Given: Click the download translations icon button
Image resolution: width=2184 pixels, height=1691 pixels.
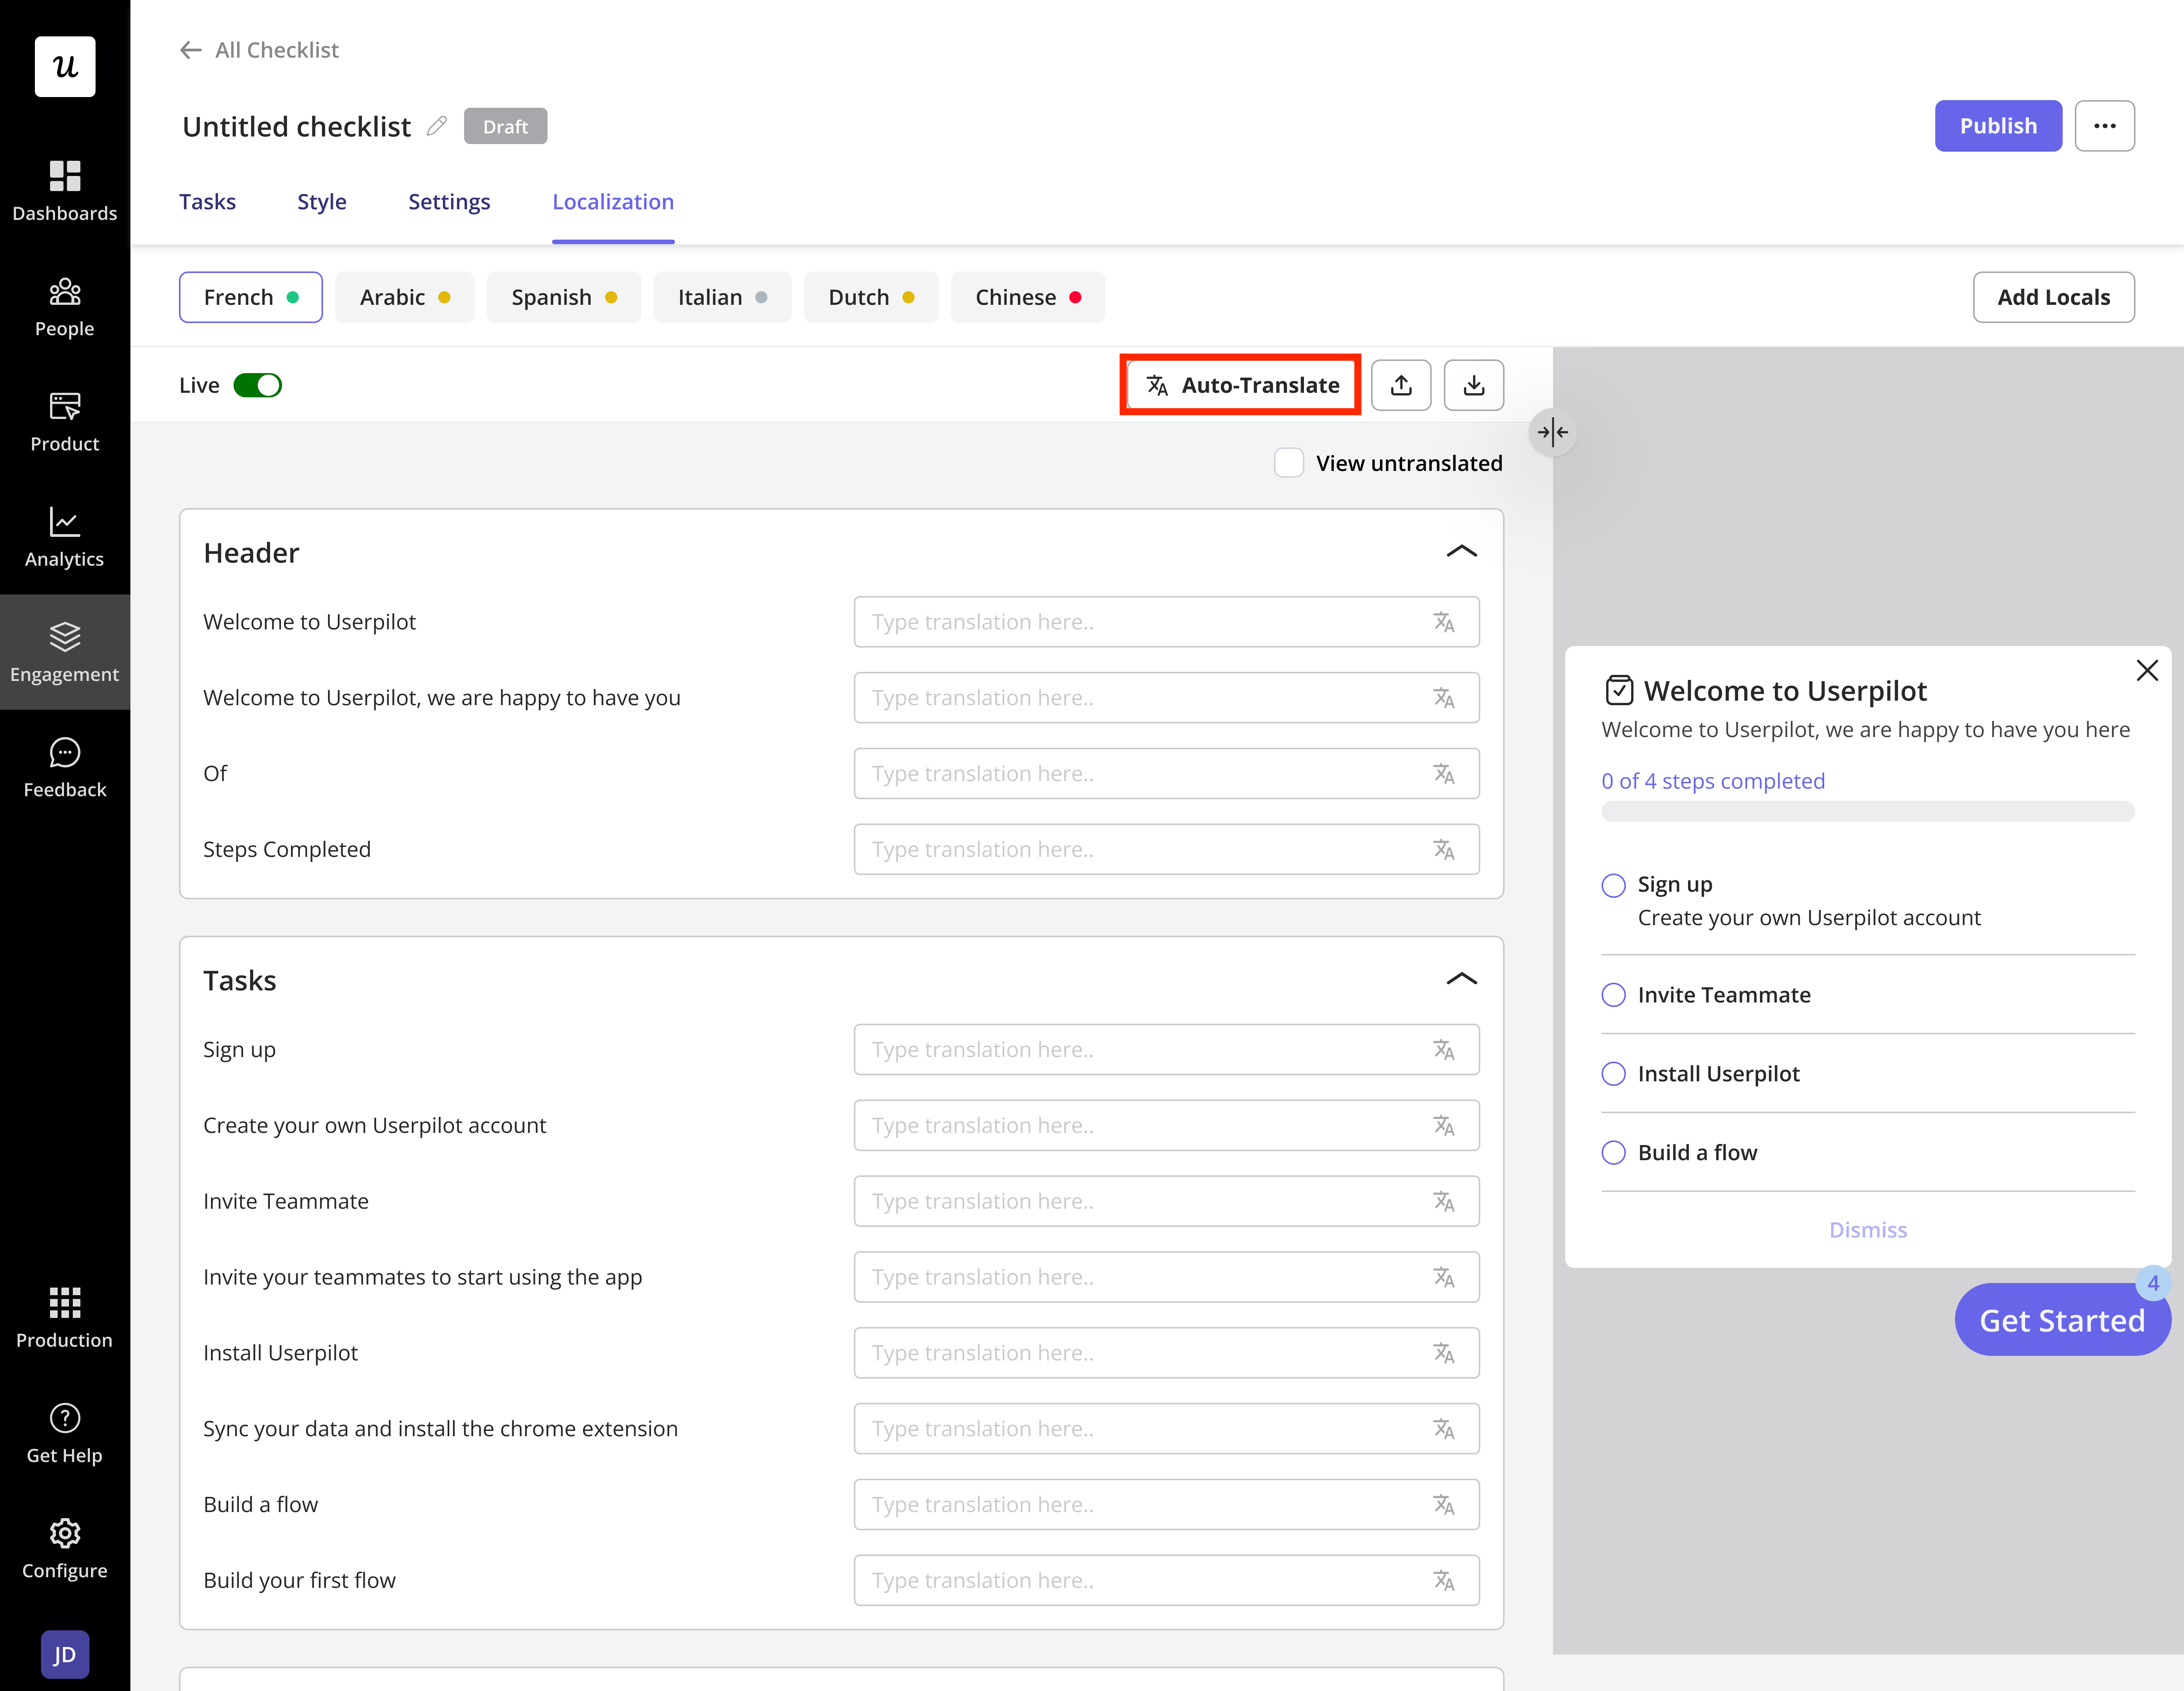Looking at the screenshot, I should [x=1474, y=385].
